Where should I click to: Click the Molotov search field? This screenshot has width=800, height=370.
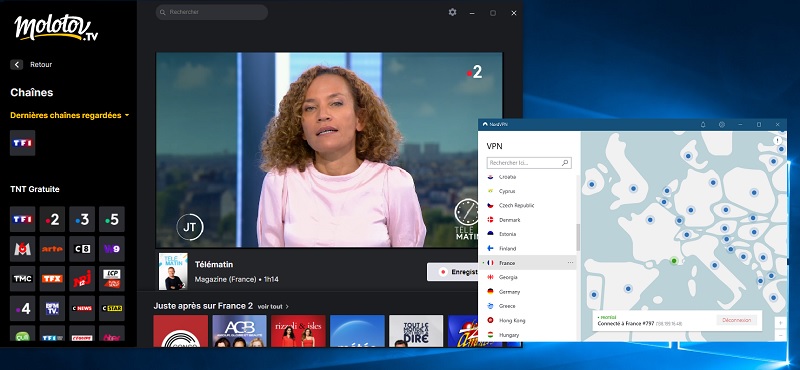point(212,12)
